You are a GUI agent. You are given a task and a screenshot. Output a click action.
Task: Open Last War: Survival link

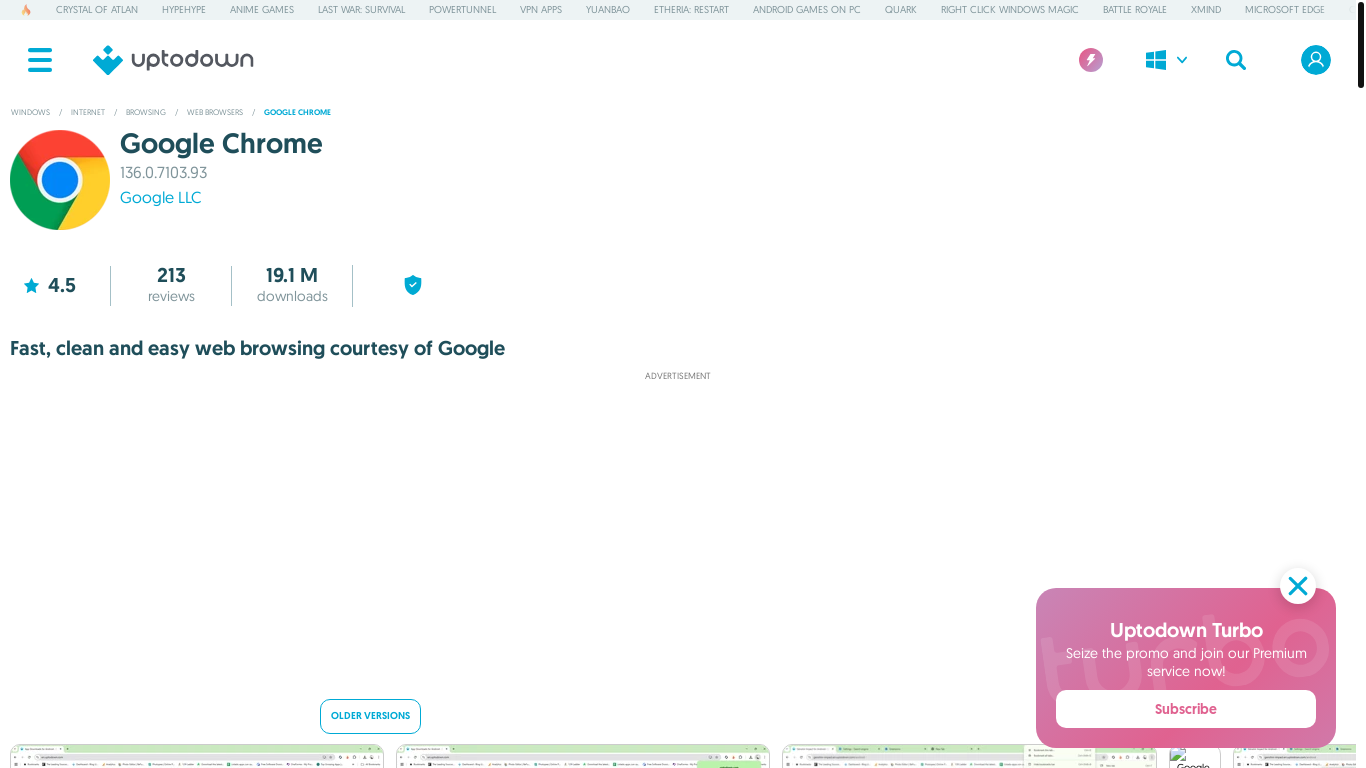click(x=361, y=10)
